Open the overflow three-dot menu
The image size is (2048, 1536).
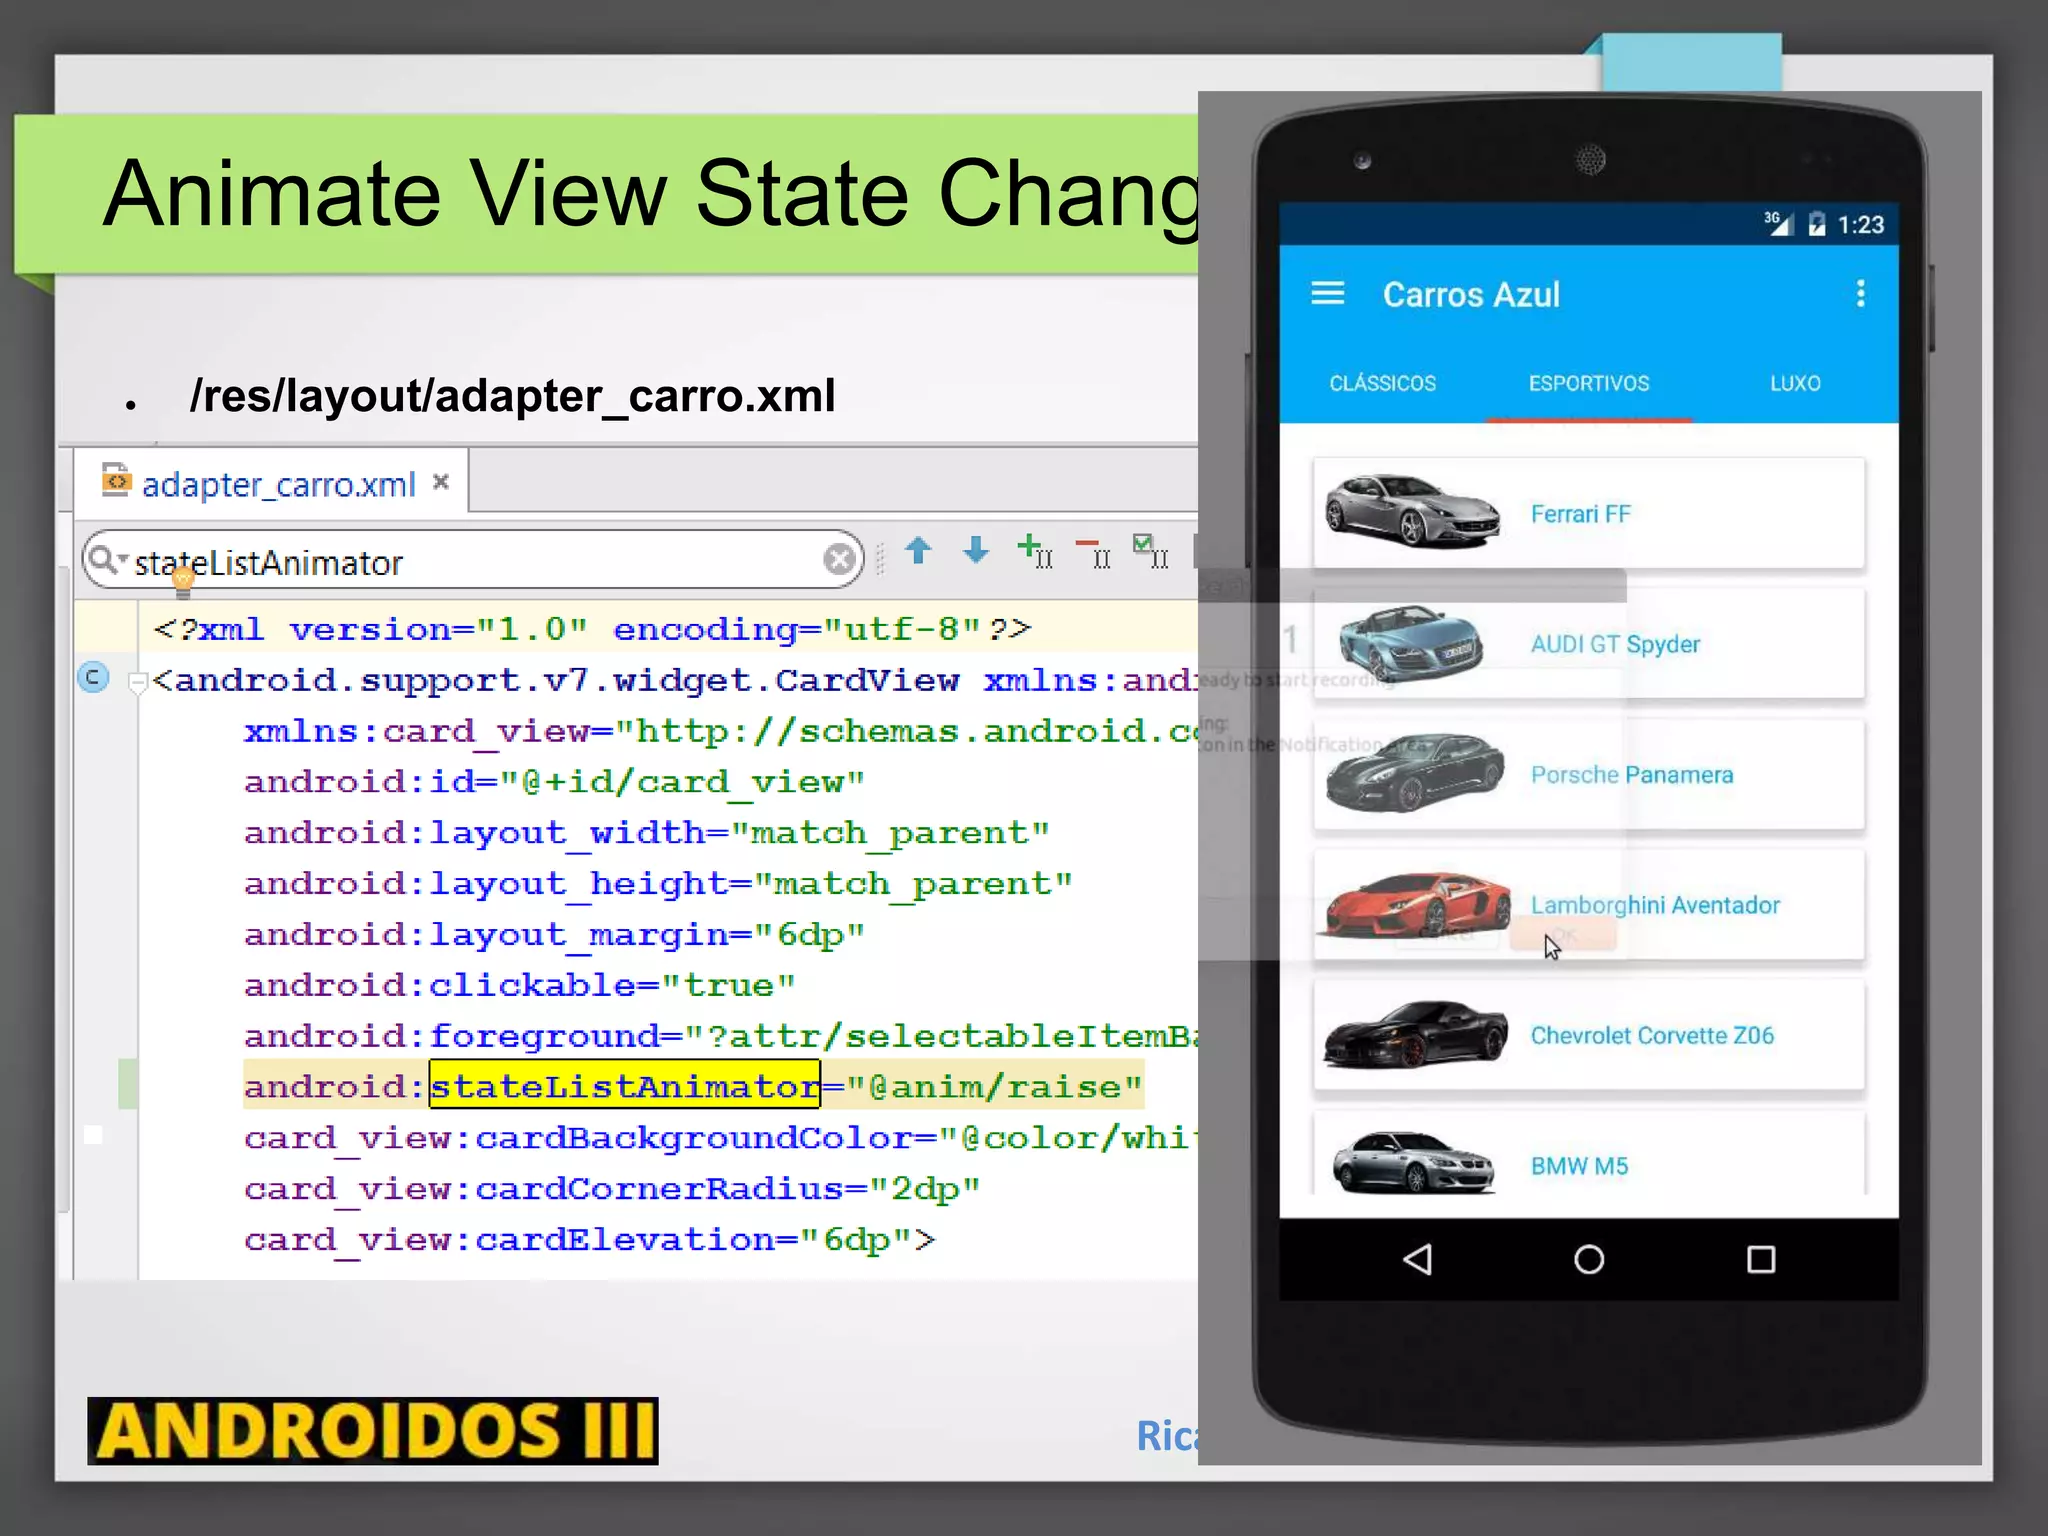(x=1860, y=293)
